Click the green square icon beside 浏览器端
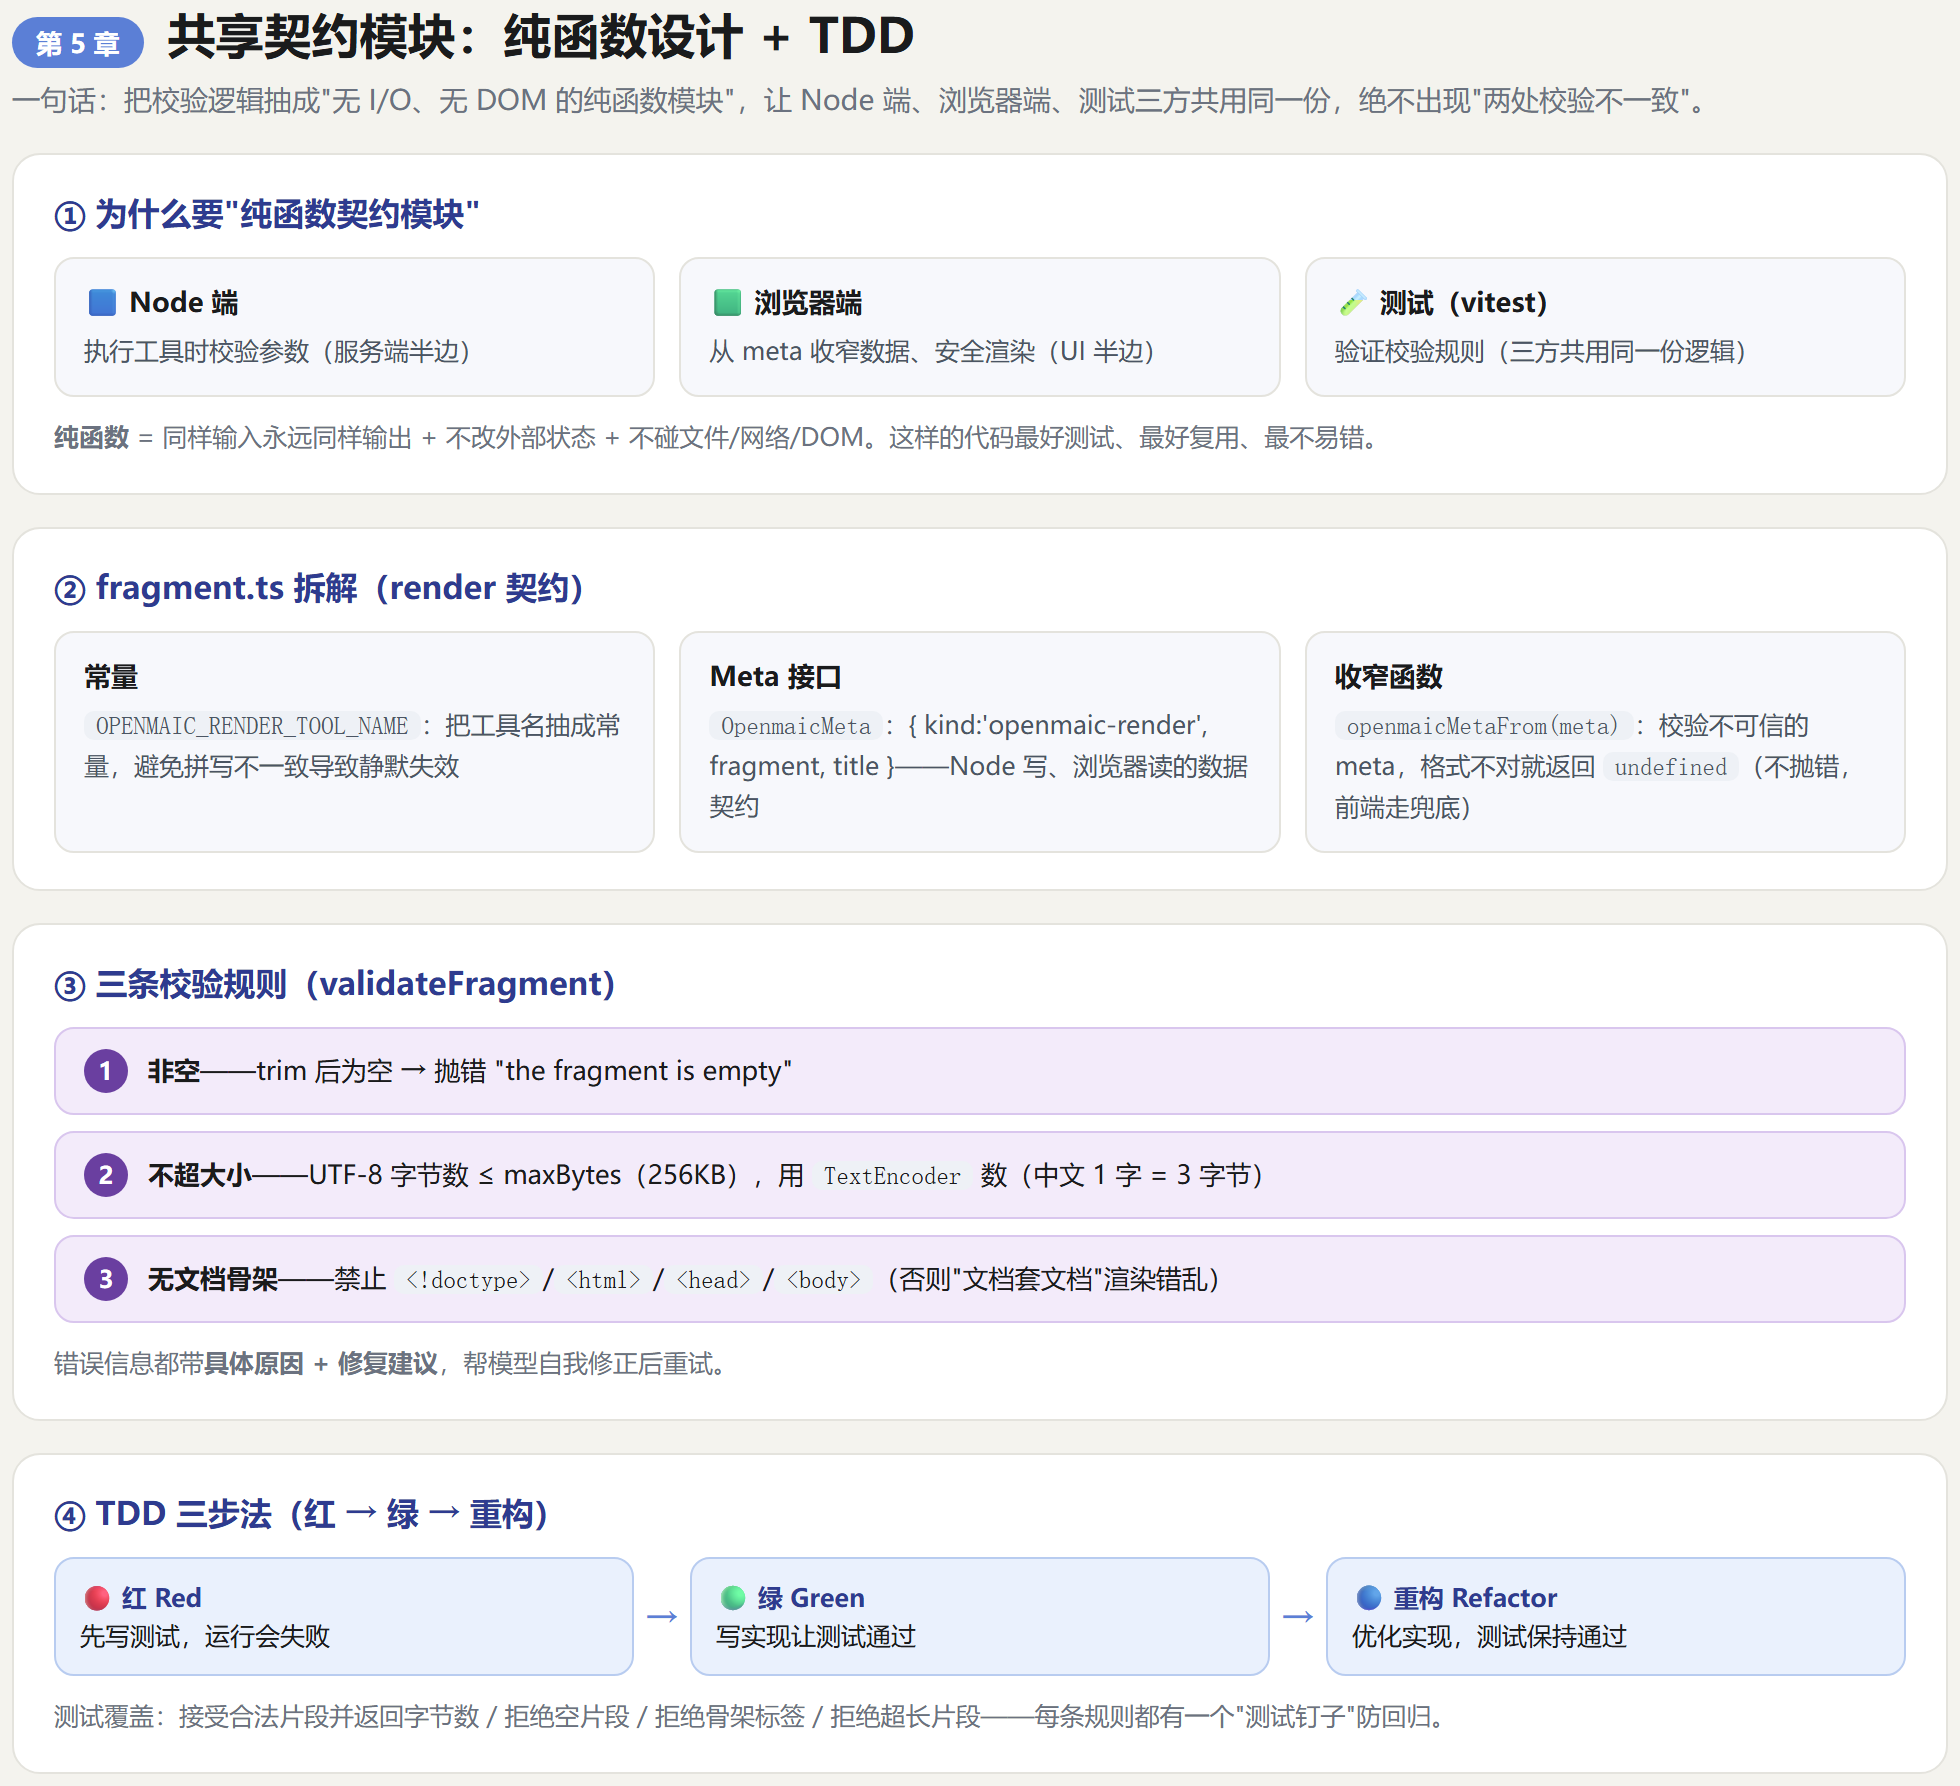The width and height of the screenshot is (1960, 1786). 727,302
